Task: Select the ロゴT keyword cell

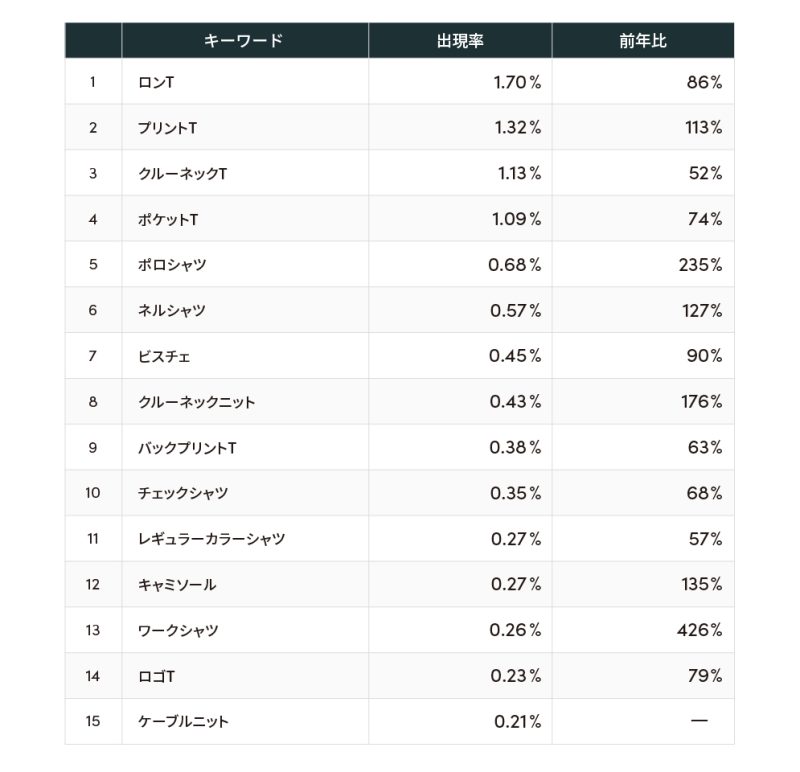Action: click(x=157, y=676)
